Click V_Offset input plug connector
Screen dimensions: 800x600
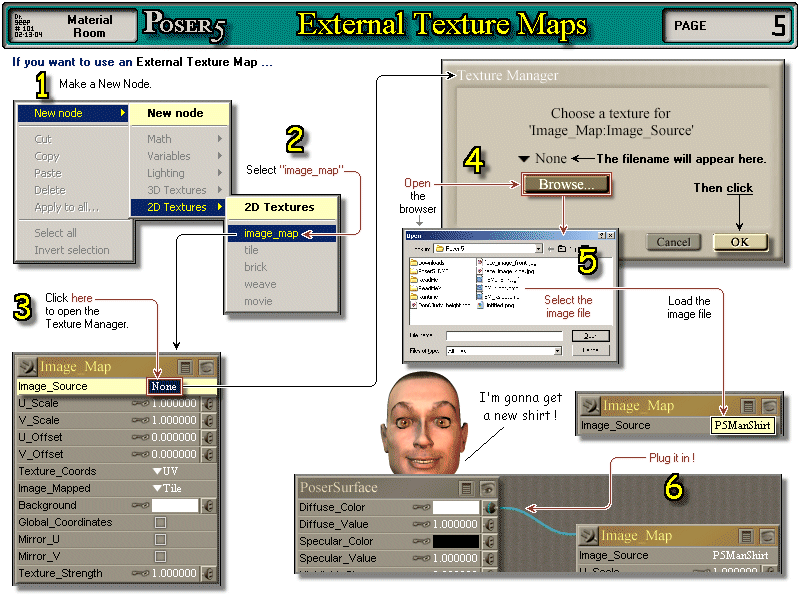tap(208, 454)
